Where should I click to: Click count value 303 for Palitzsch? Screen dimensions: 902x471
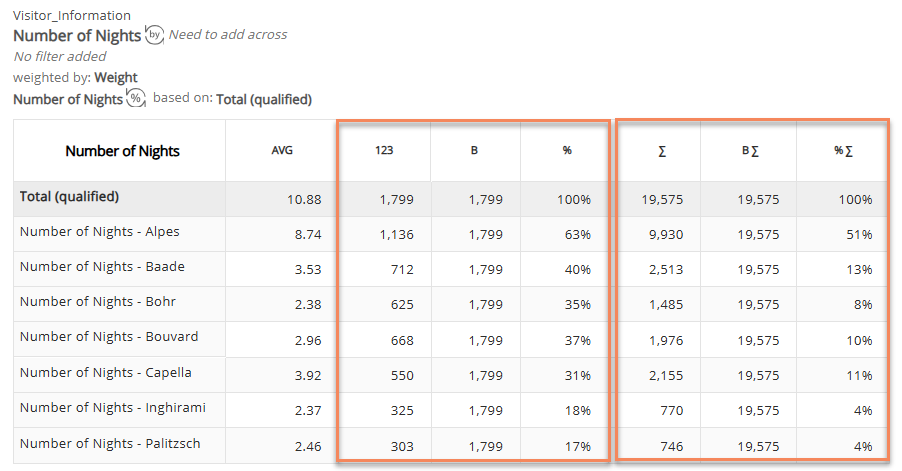coord(402,446)
